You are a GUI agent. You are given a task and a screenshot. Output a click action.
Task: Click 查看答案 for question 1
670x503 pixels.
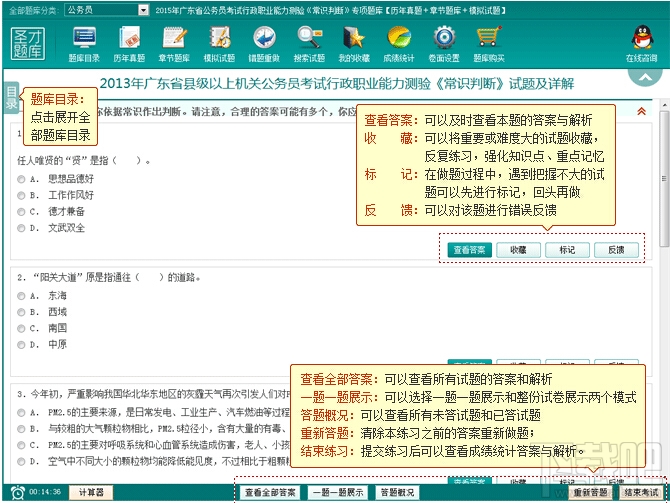[470, 250]
